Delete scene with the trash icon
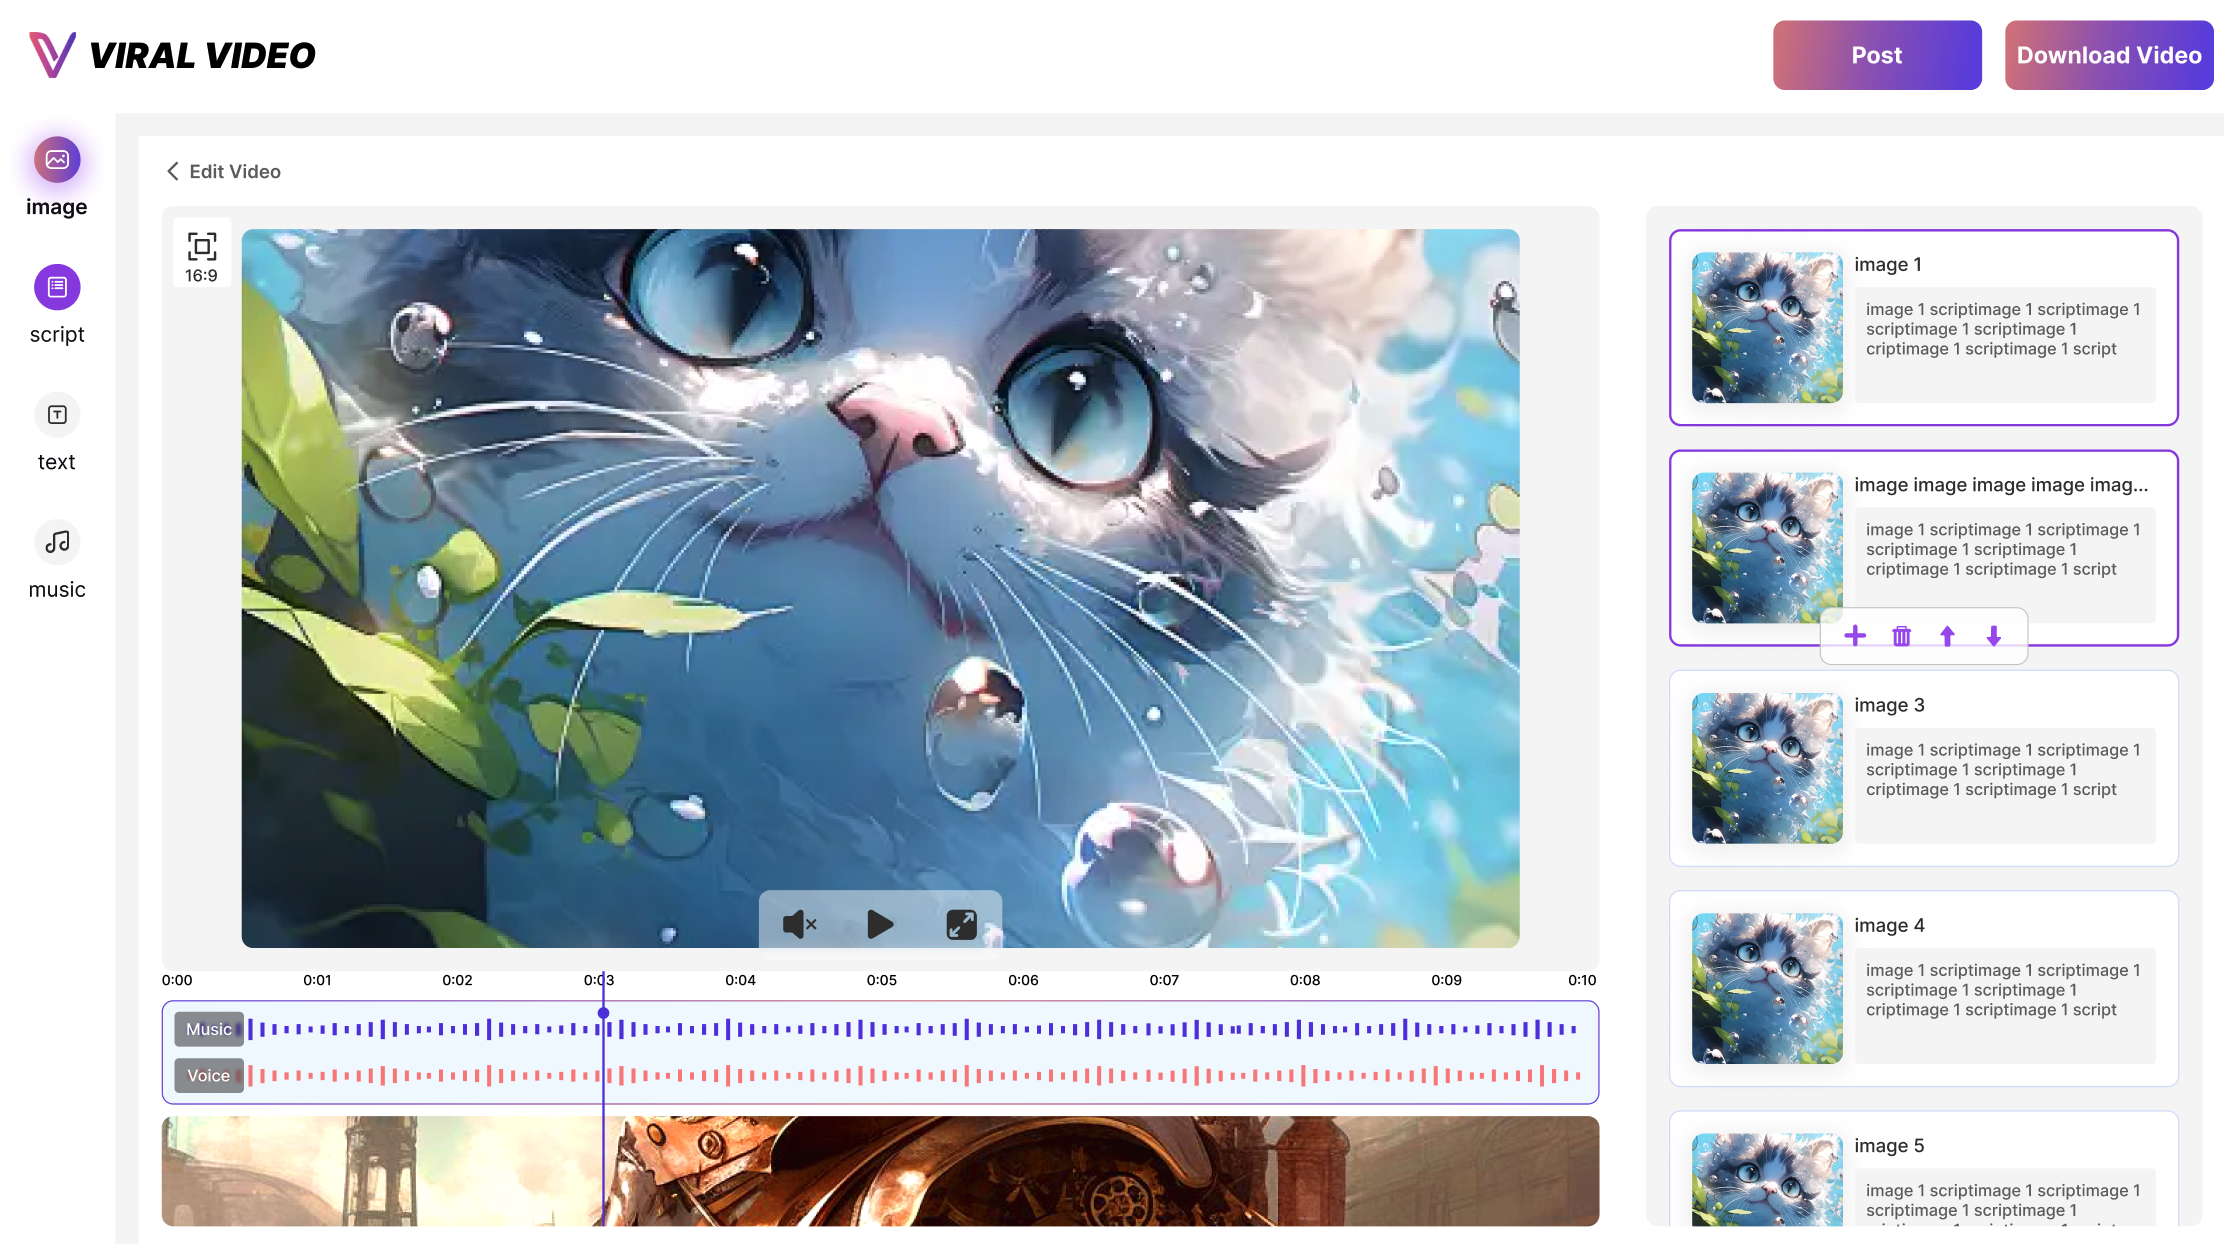2224x1244 pixels. (x=1901, y=636)
